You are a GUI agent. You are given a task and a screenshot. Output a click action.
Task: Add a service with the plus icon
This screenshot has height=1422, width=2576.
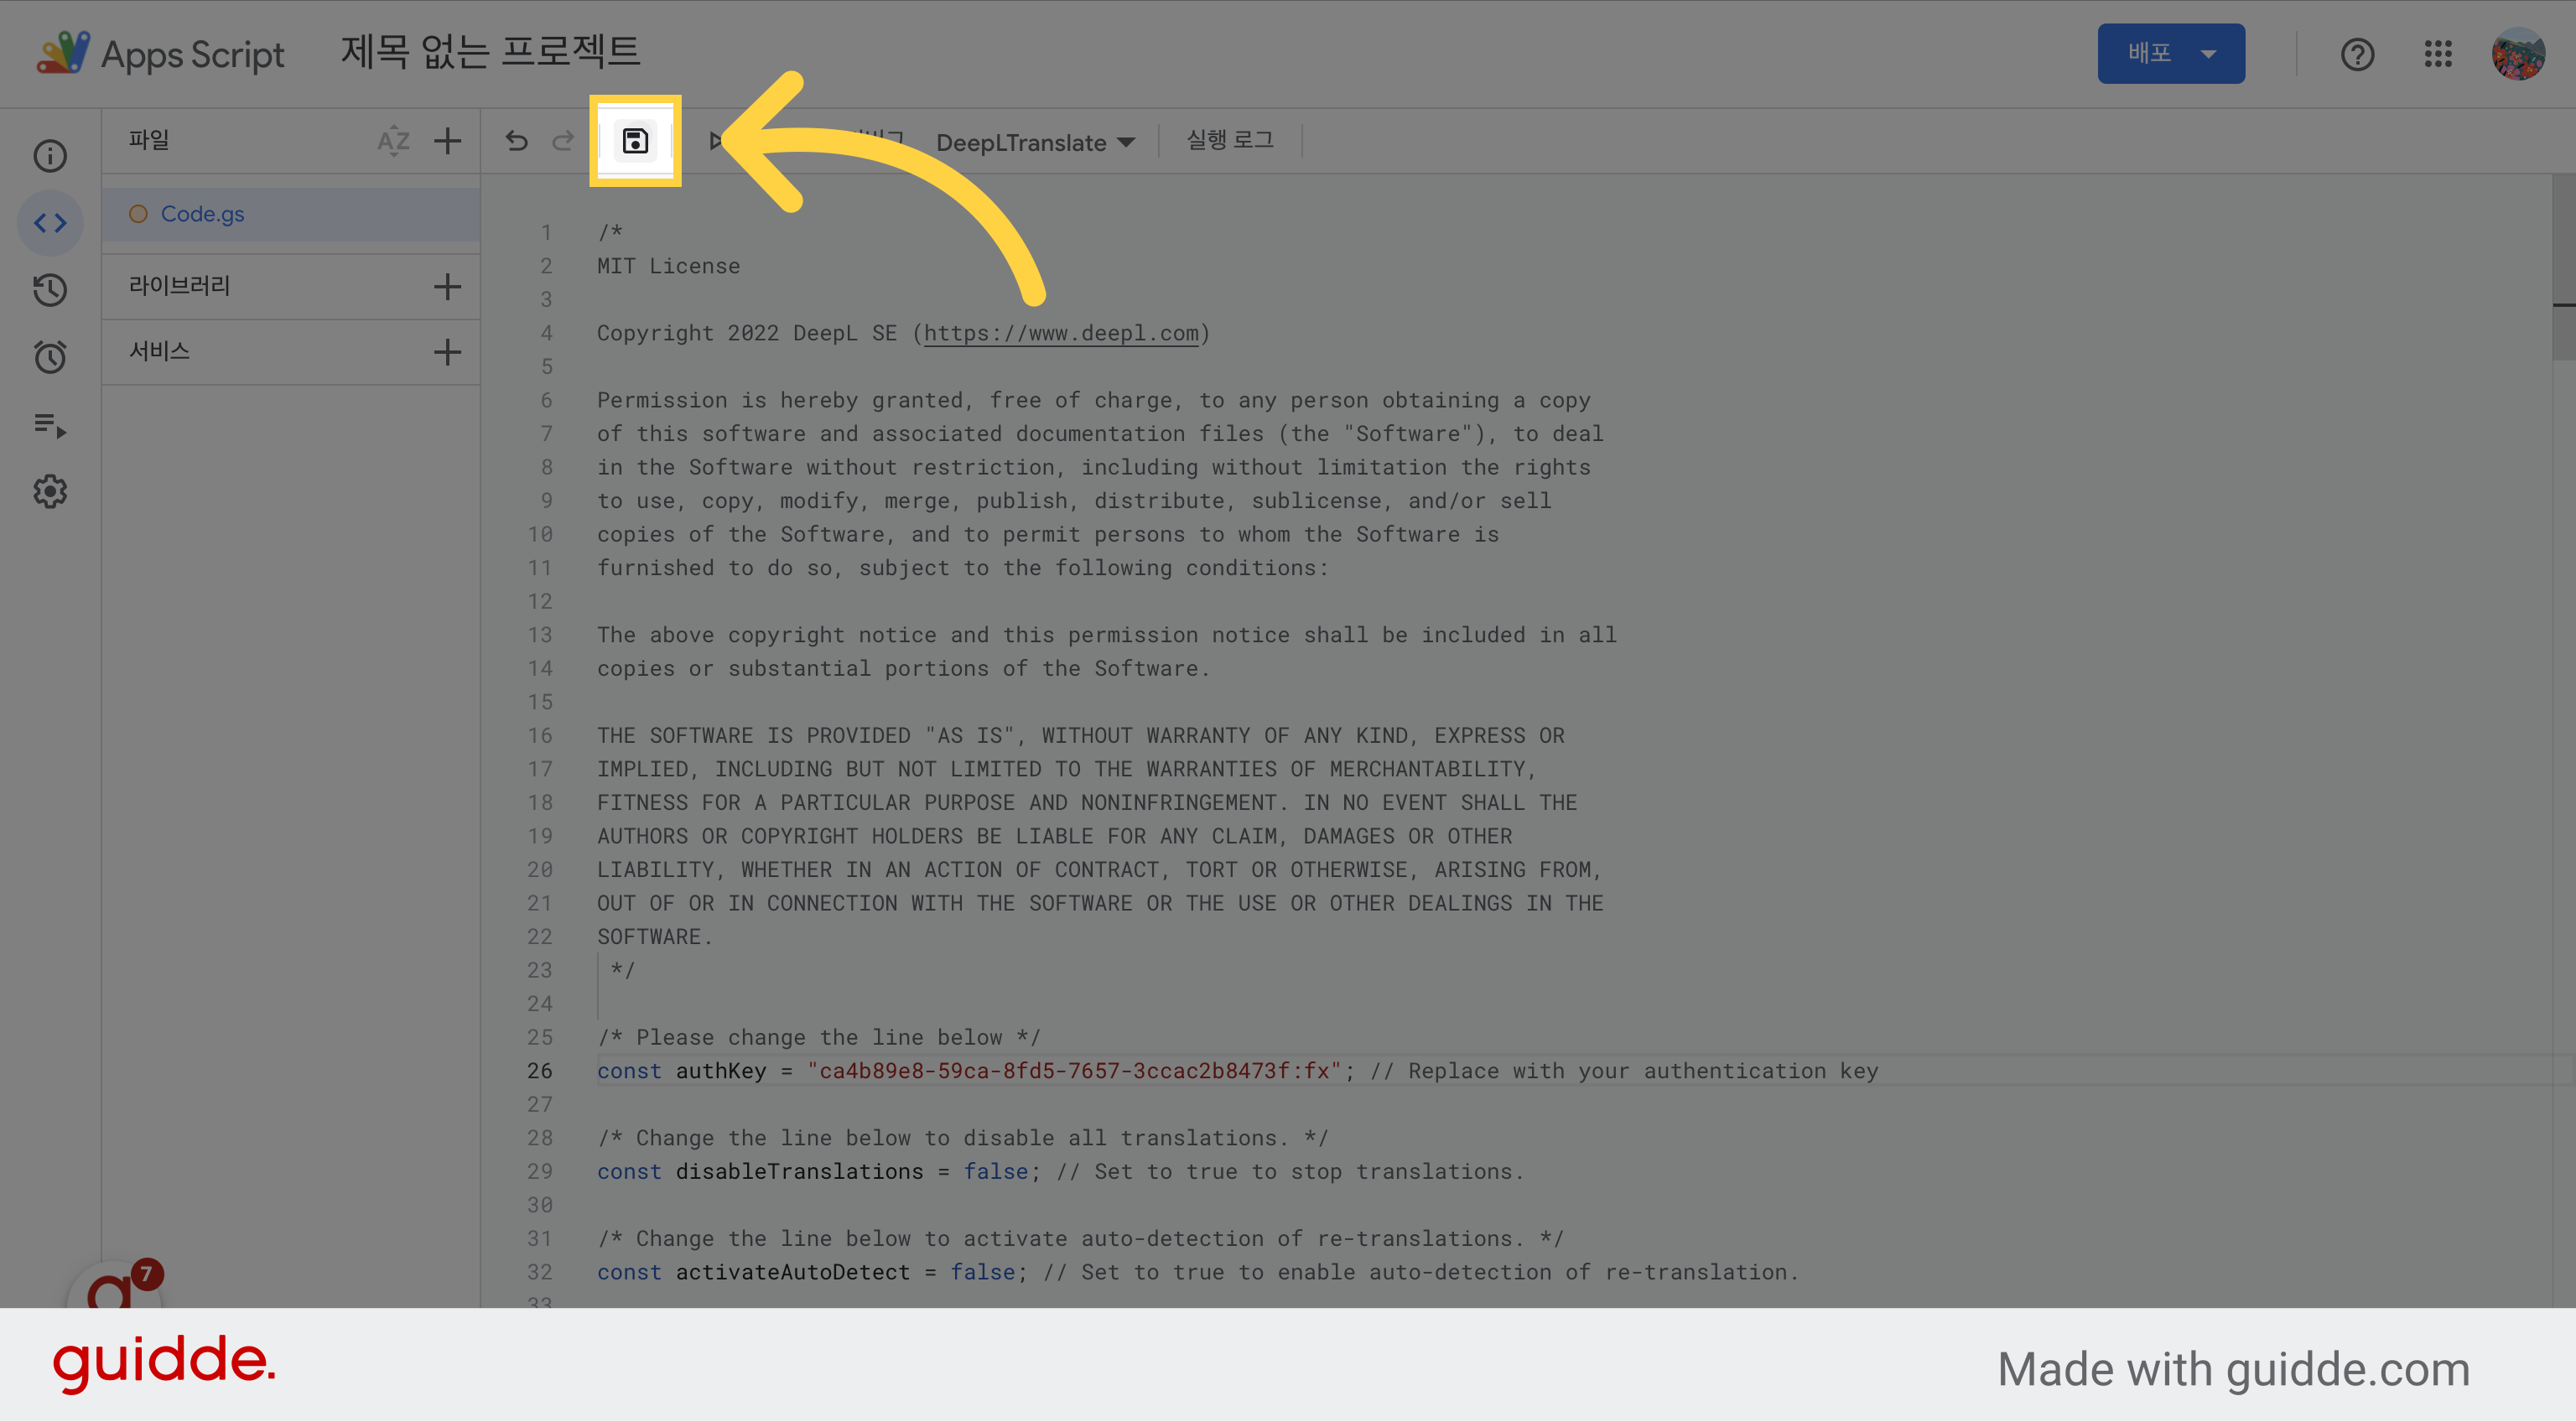click(447, 352)
